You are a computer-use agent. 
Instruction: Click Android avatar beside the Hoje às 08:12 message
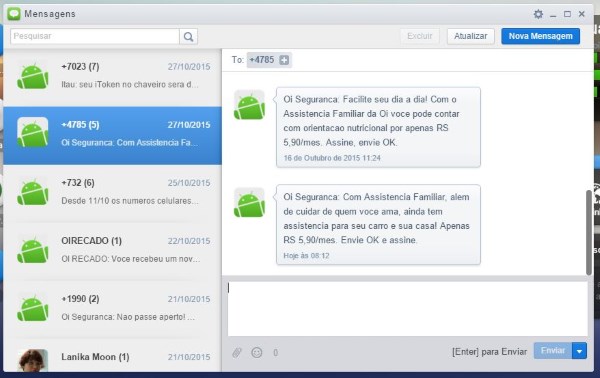pos(249,203)
